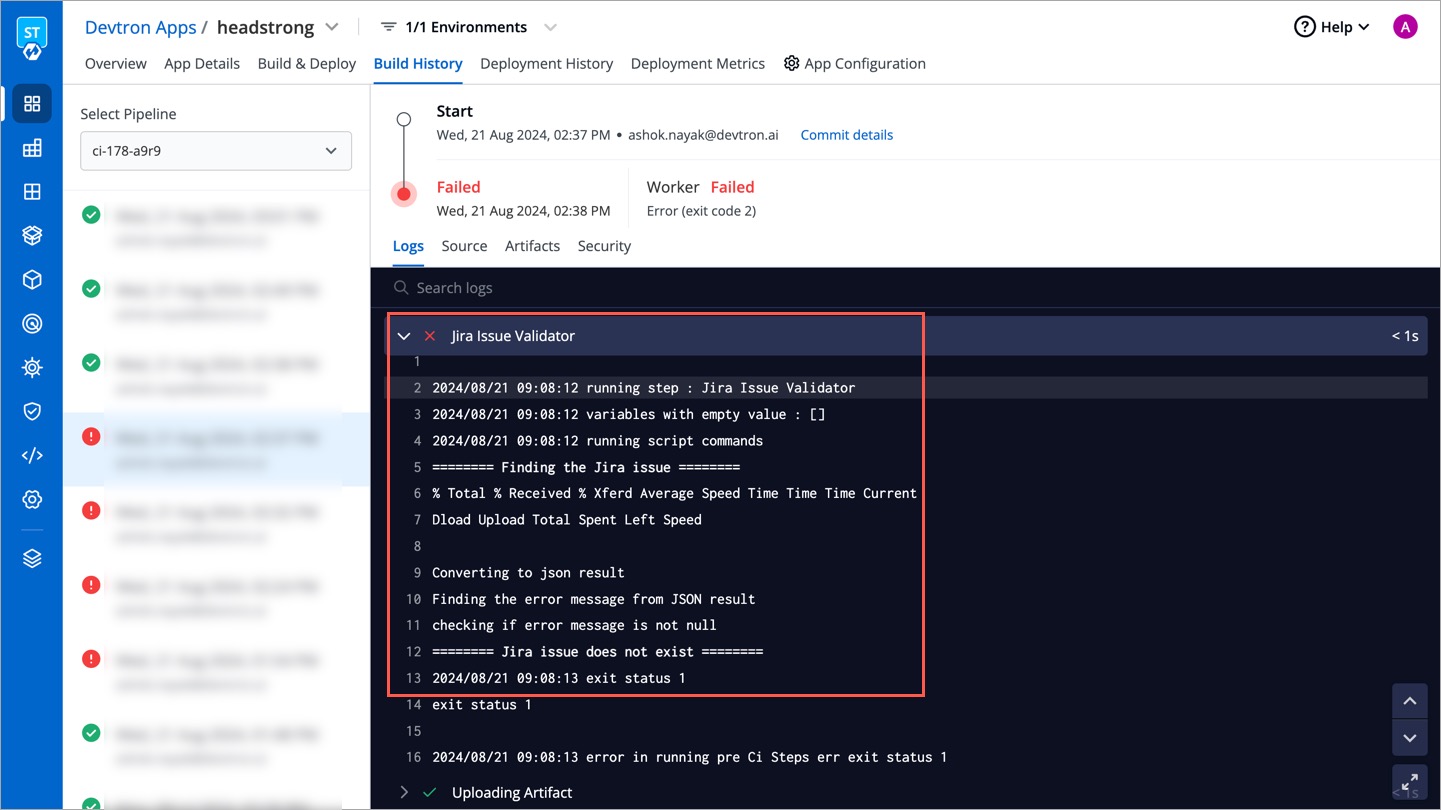Open Global Configurations gear in the sidebar
This screenshot has height=810, width=1441.
point(31,499)
